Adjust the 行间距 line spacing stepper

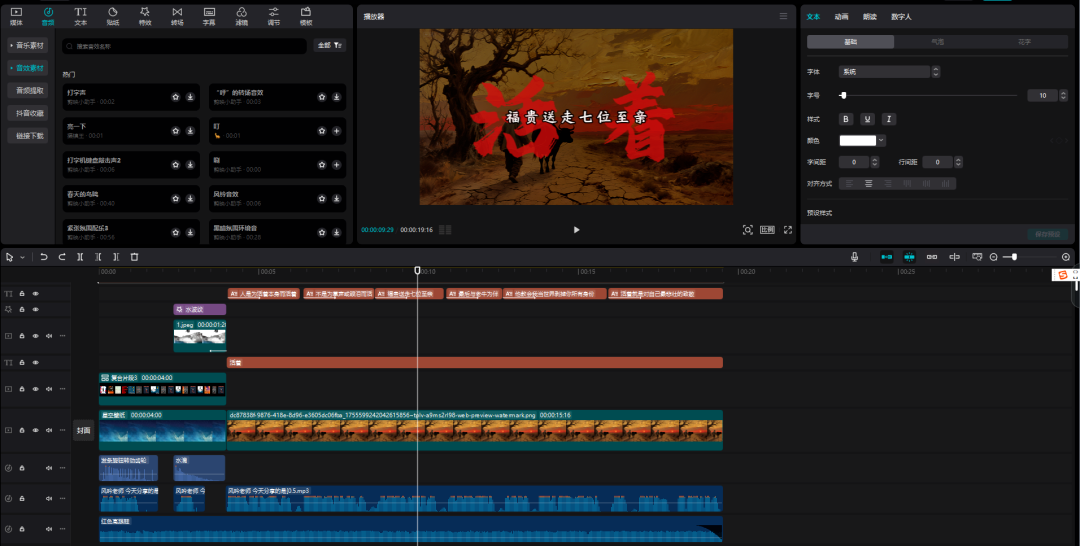pos(958,162)
